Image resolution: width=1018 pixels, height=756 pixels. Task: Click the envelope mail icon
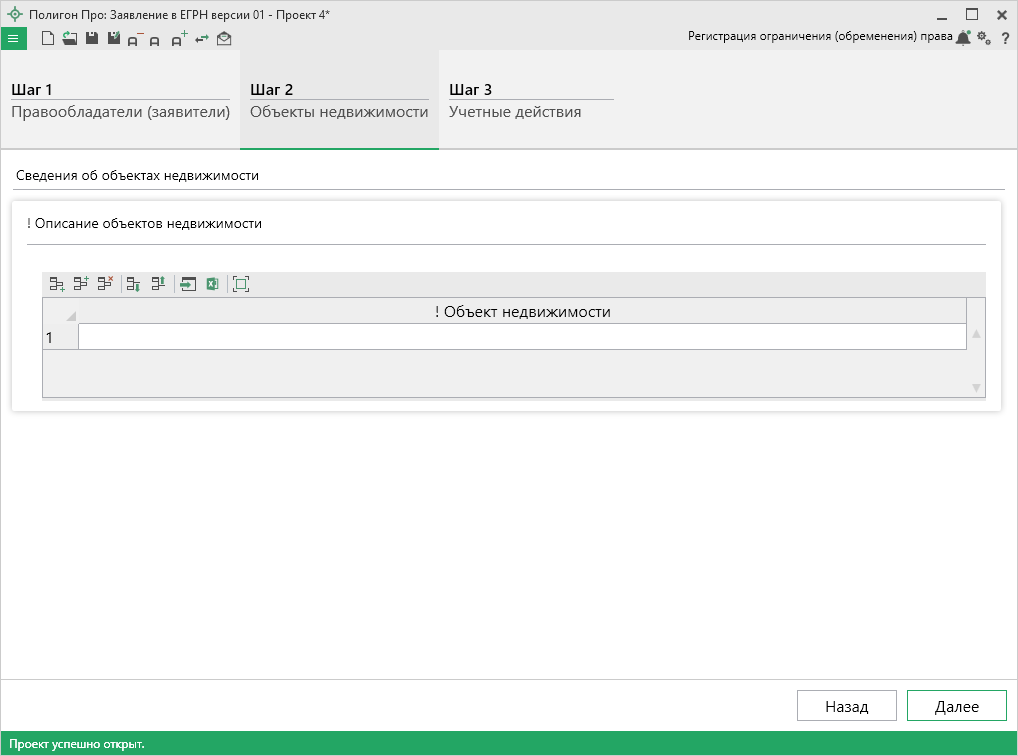click(224, 39)
